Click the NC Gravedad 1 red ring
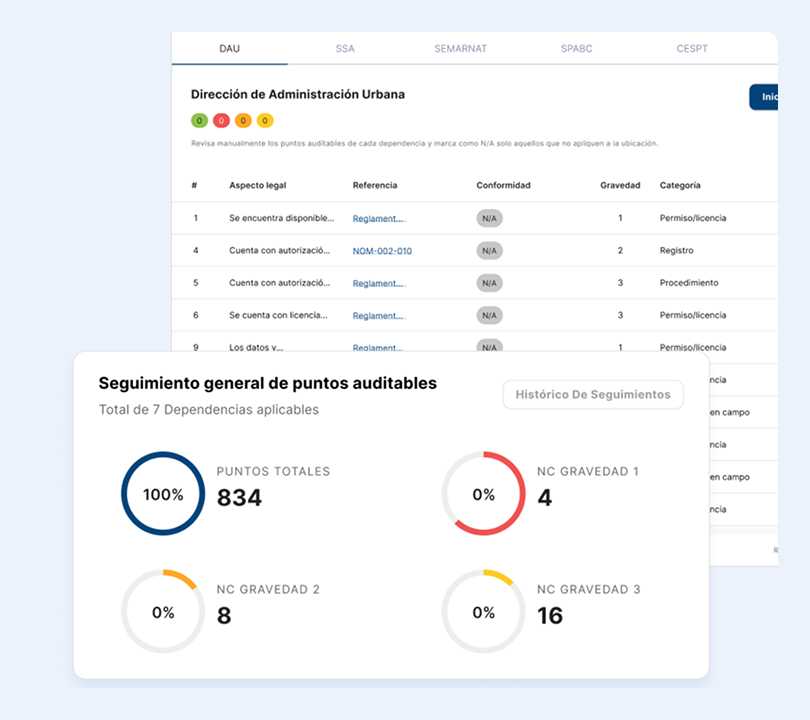Screen dimensions: 810x720 (484, 494)
